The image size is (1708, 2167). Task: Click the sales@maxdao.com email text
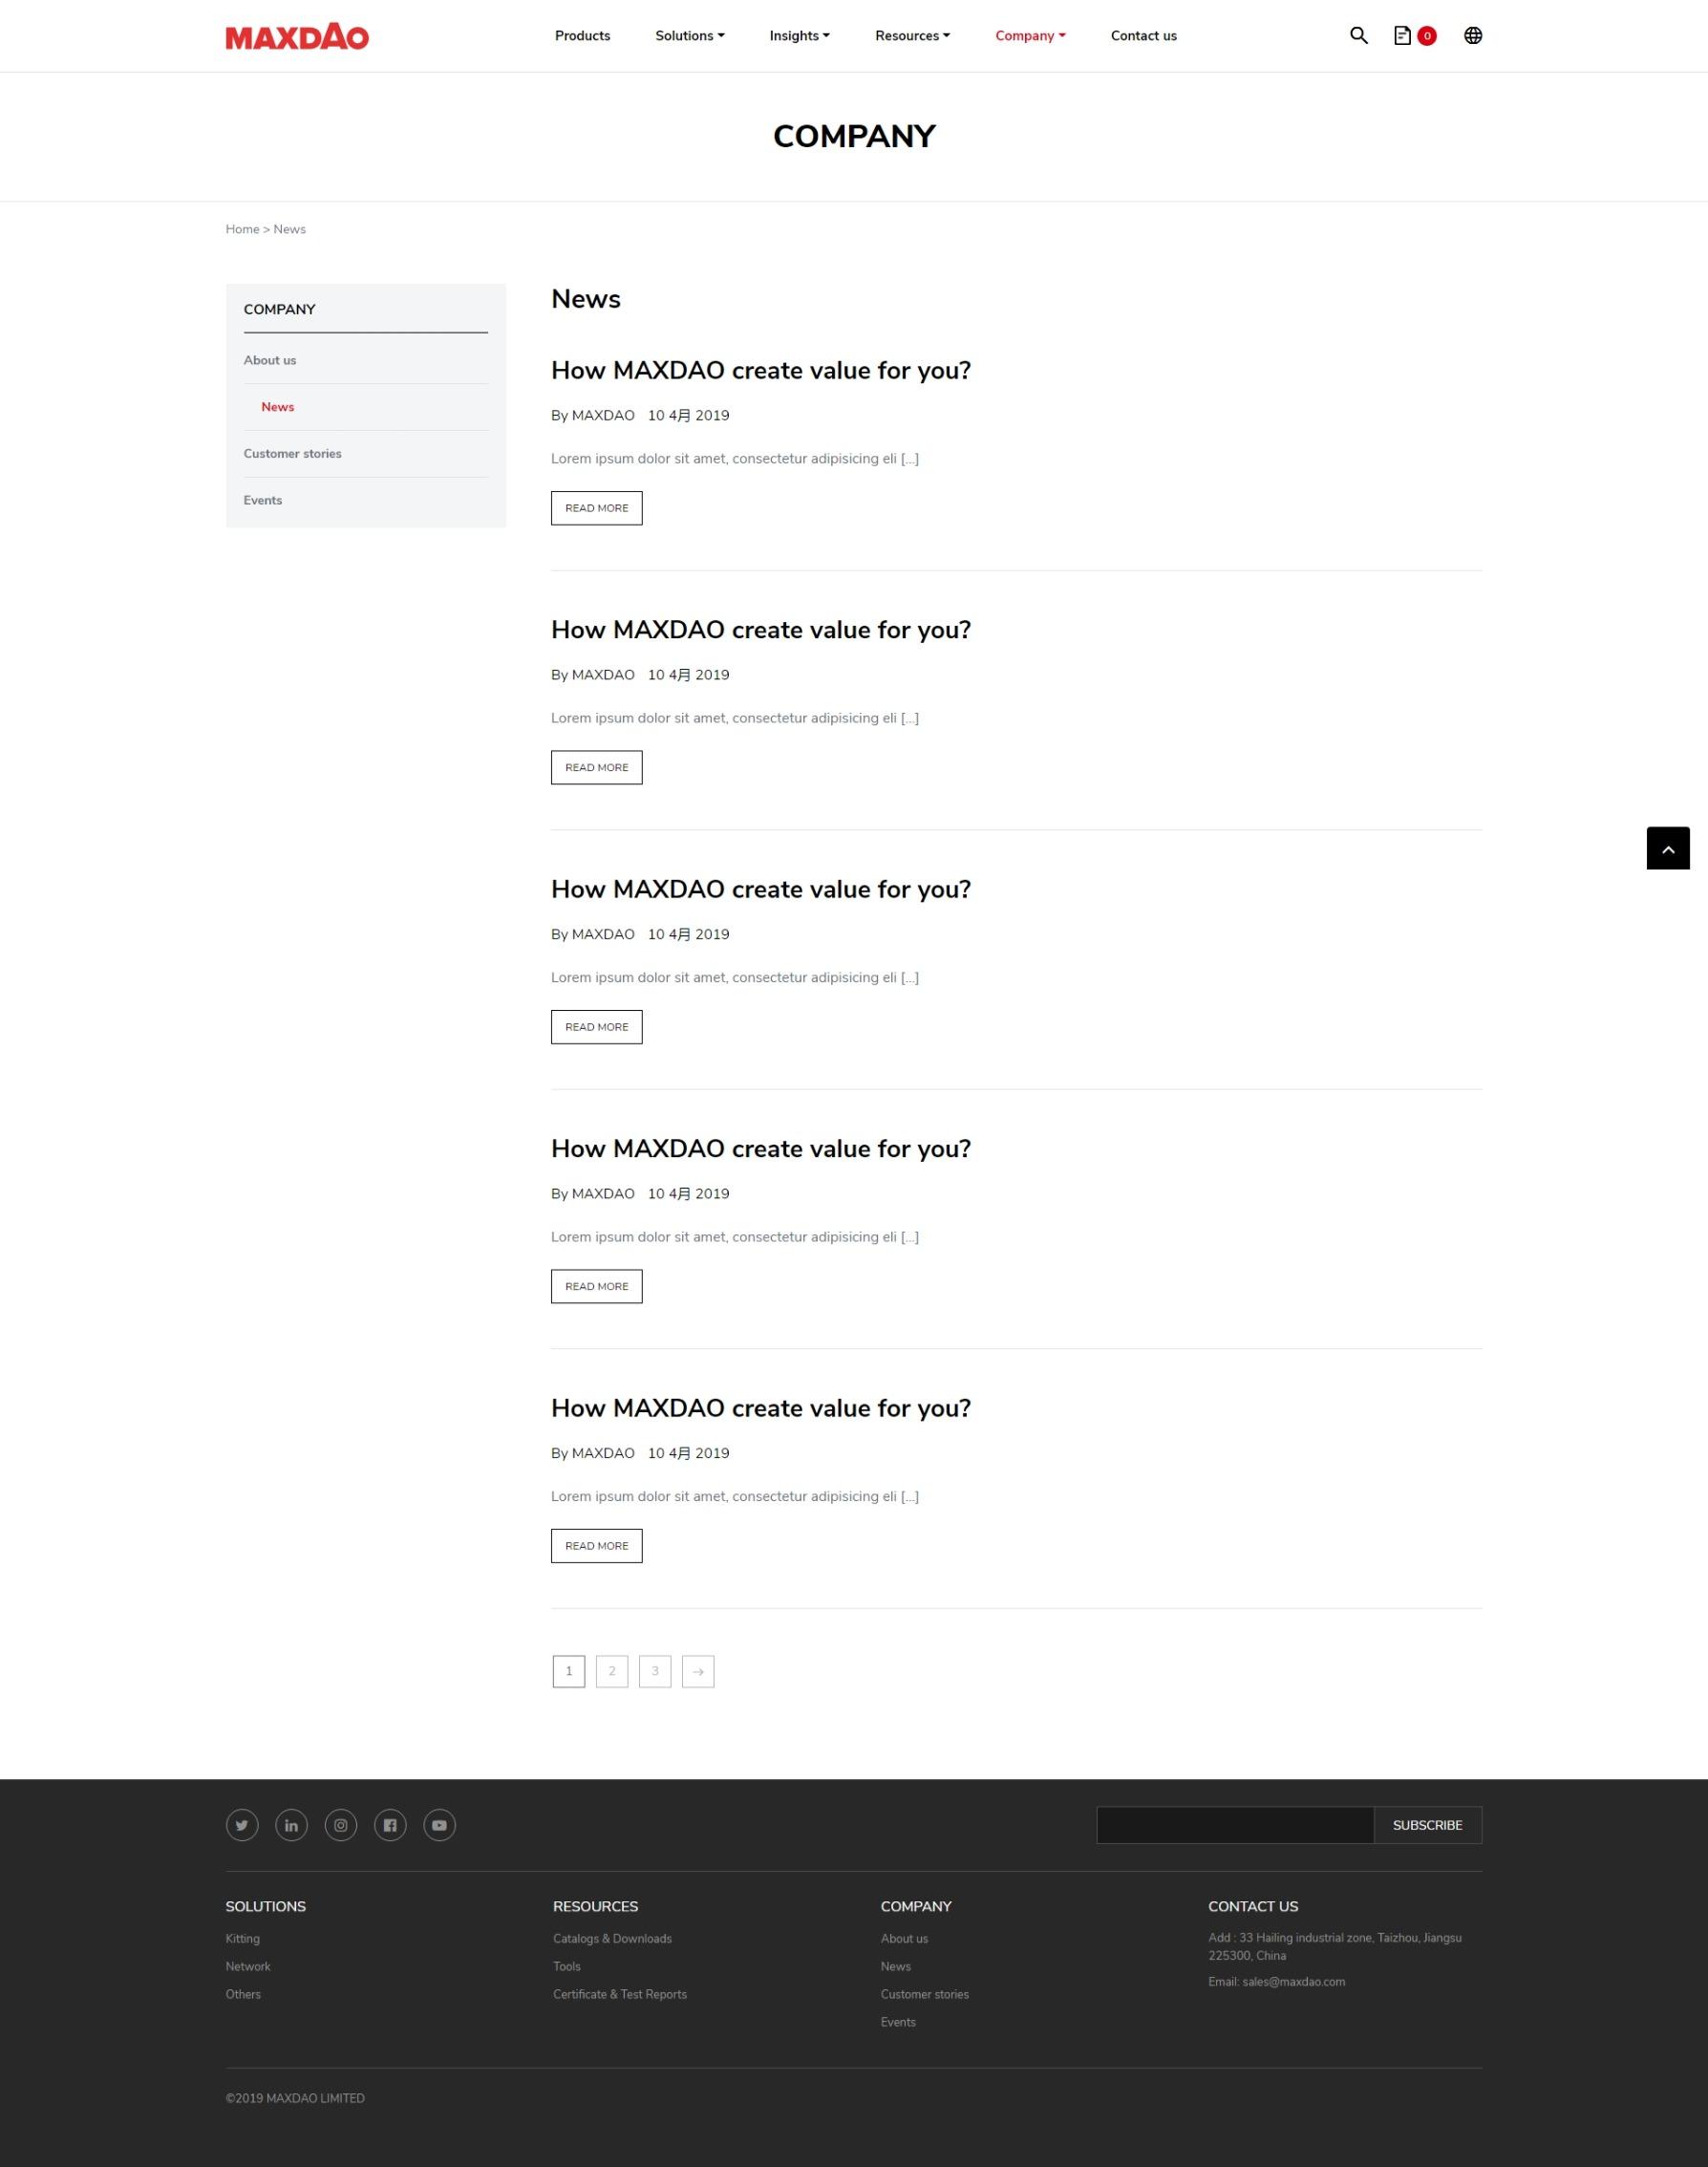pyautogui.click(x=1294, y=1982)
